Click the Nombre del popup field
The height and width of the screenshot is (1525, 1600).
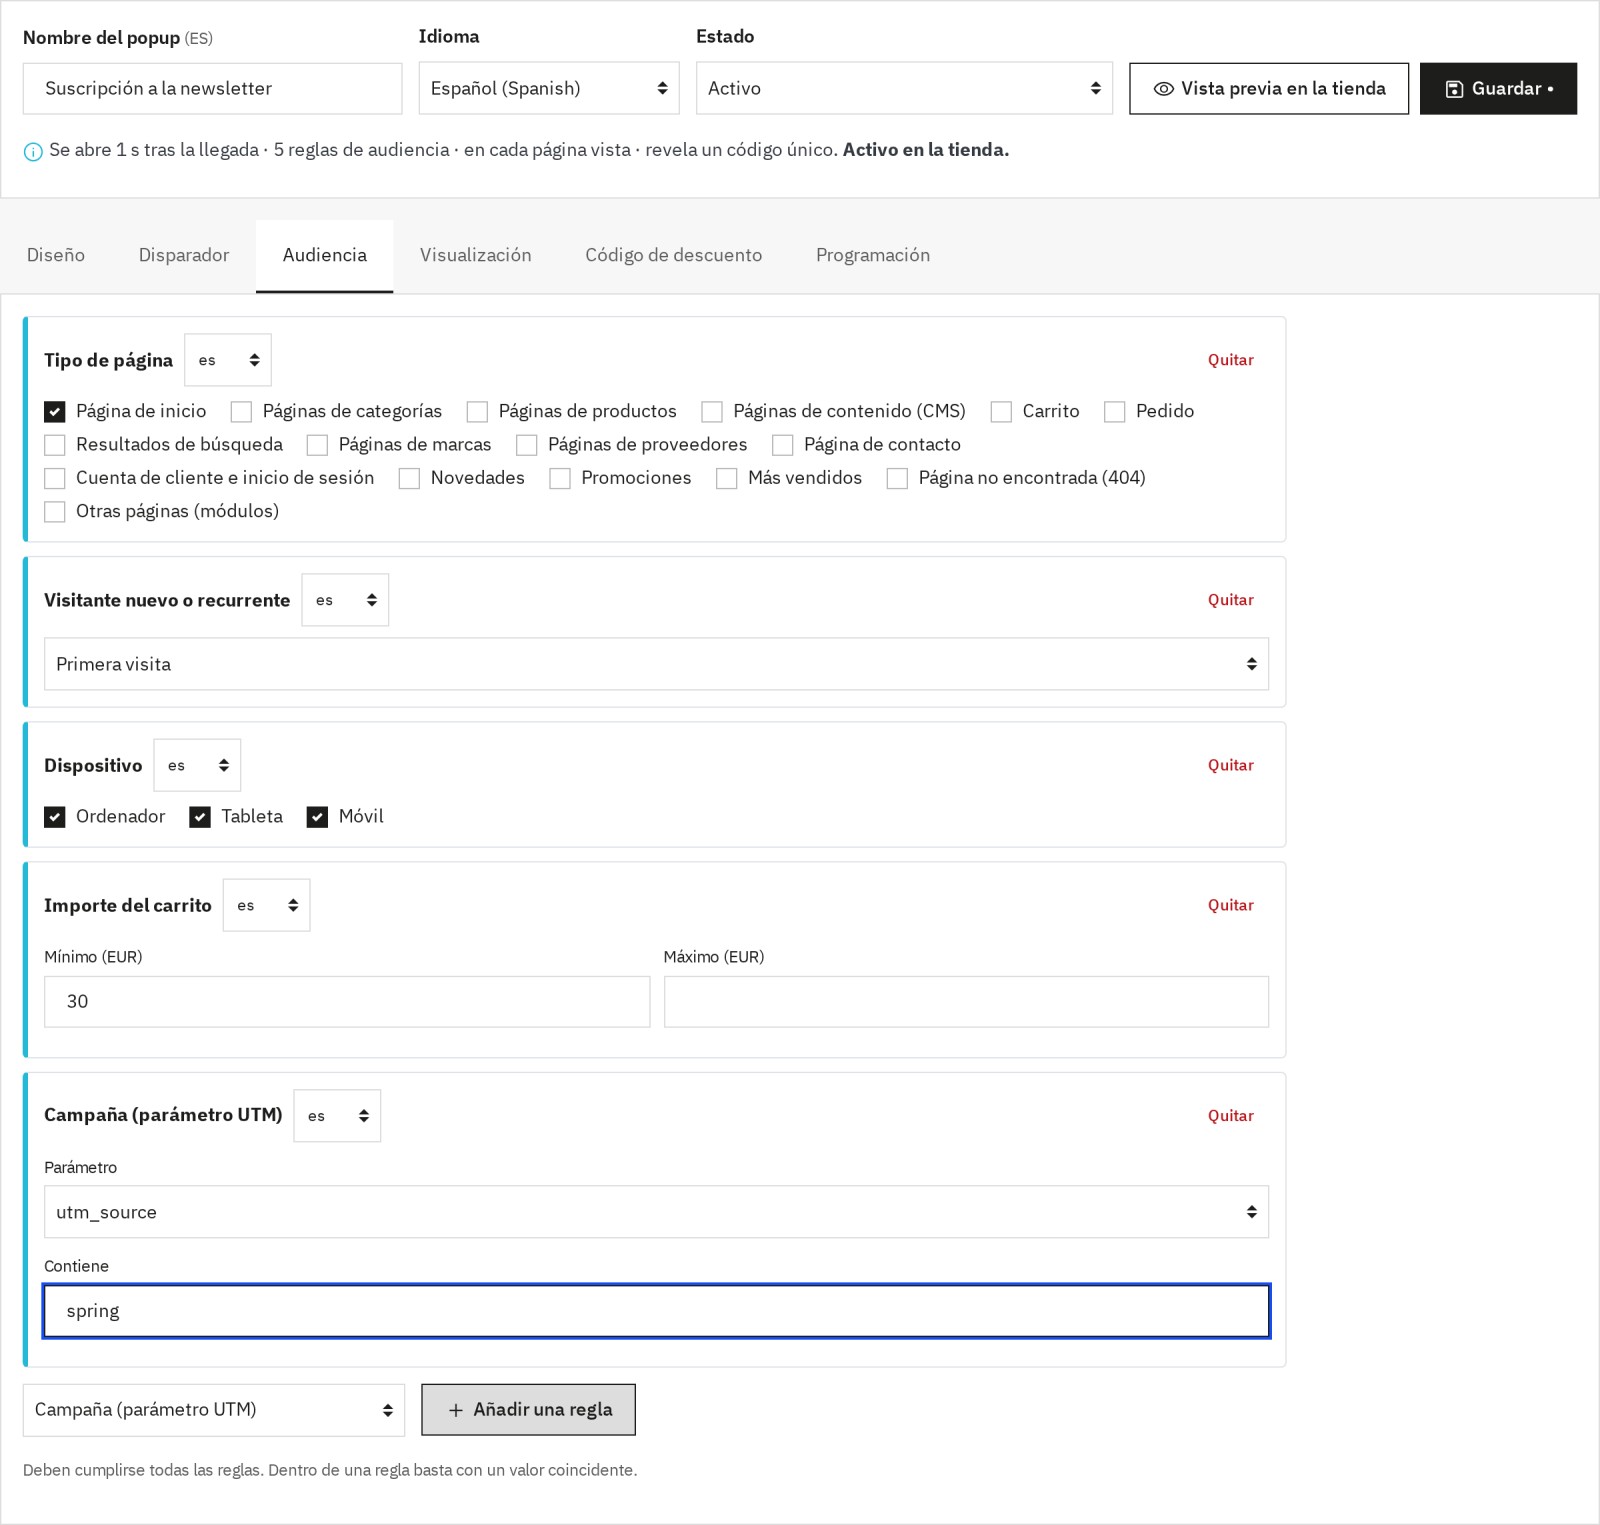pos(213,89)
